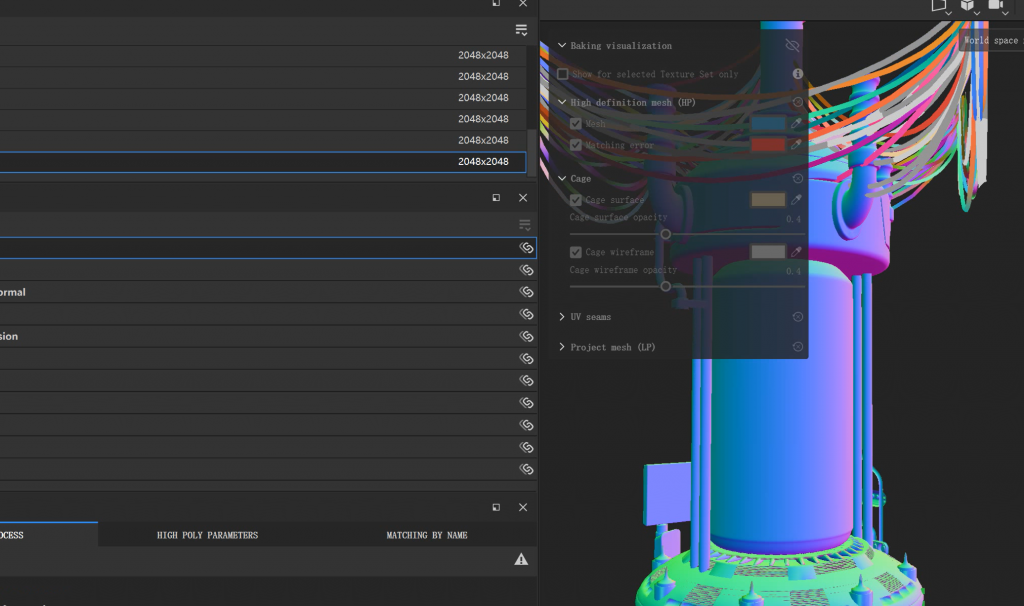Viewport: 1024px width, 606px height.
Task: Uncheck the Matching error checkbox
Action: (x=576, y=145)
